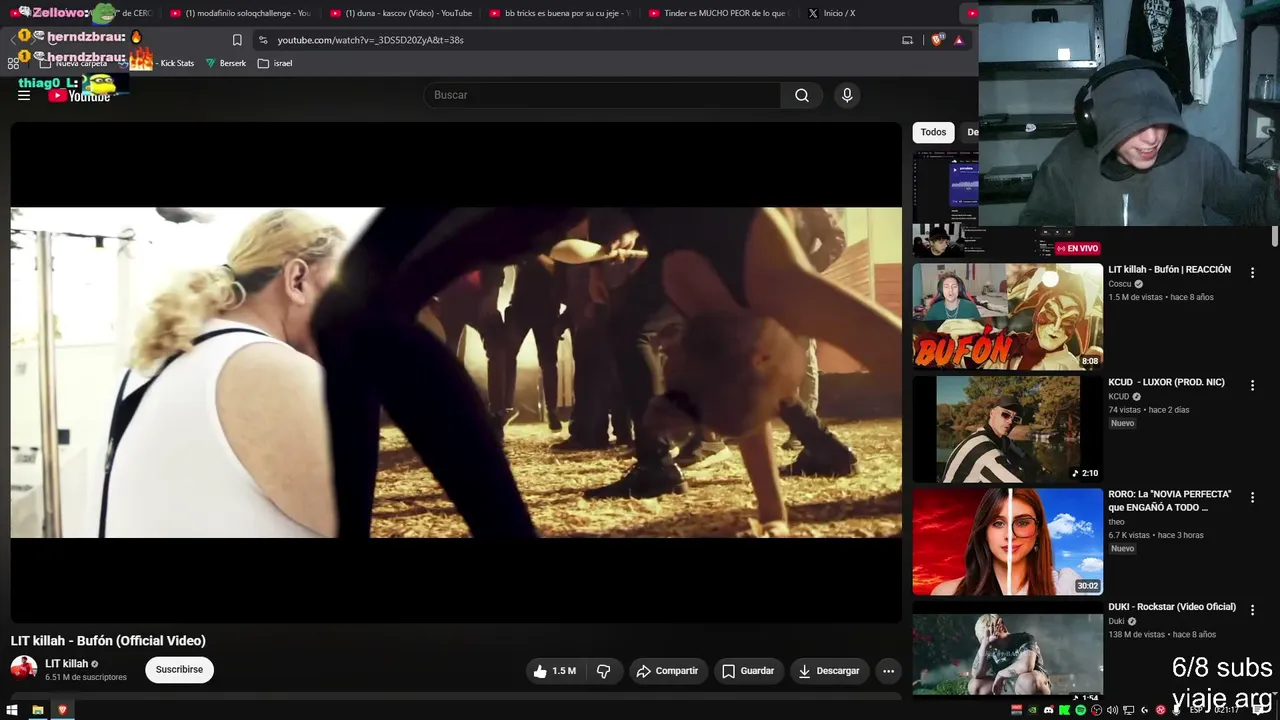Viewport: 1280px width, 720px height.
Task: Open the cast/screen icon in the address bar
Action: point(908,40)
